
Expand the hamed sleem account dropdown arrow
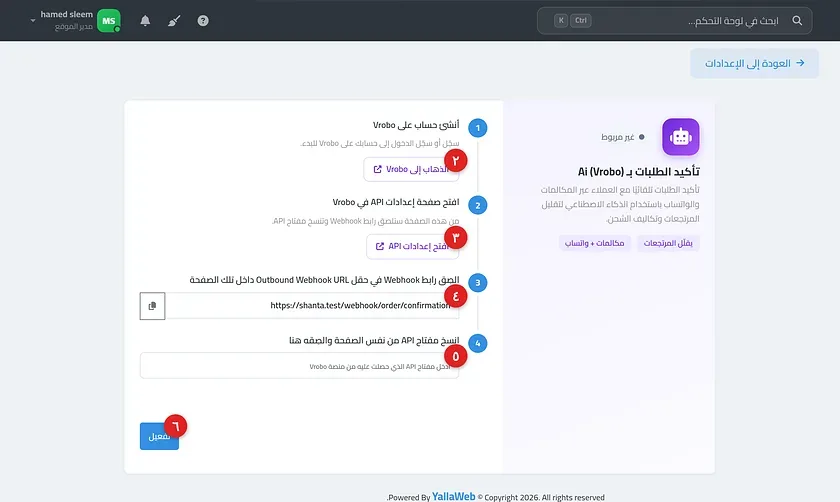click(x=33, y=21)
